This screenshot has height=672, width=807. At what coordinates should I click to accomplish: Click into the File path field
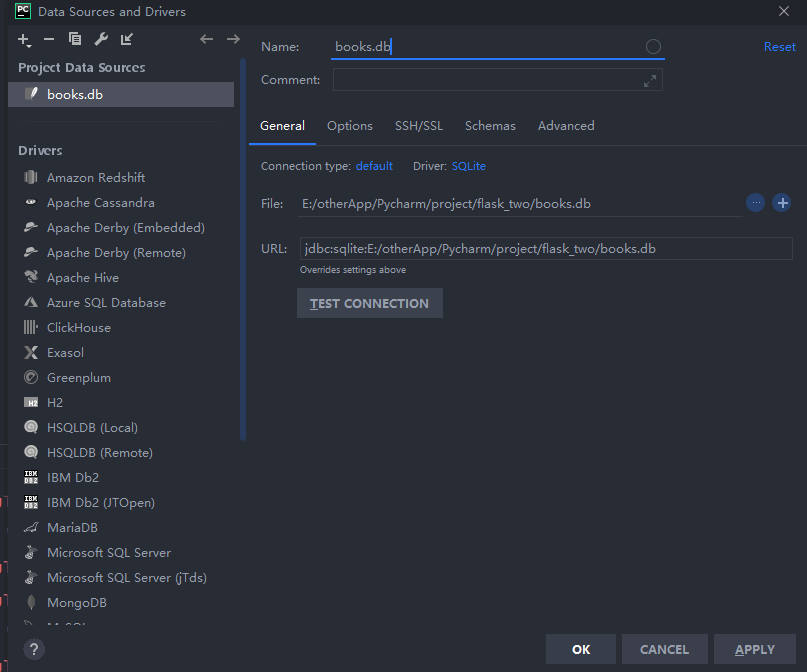[x=520, y=204]
